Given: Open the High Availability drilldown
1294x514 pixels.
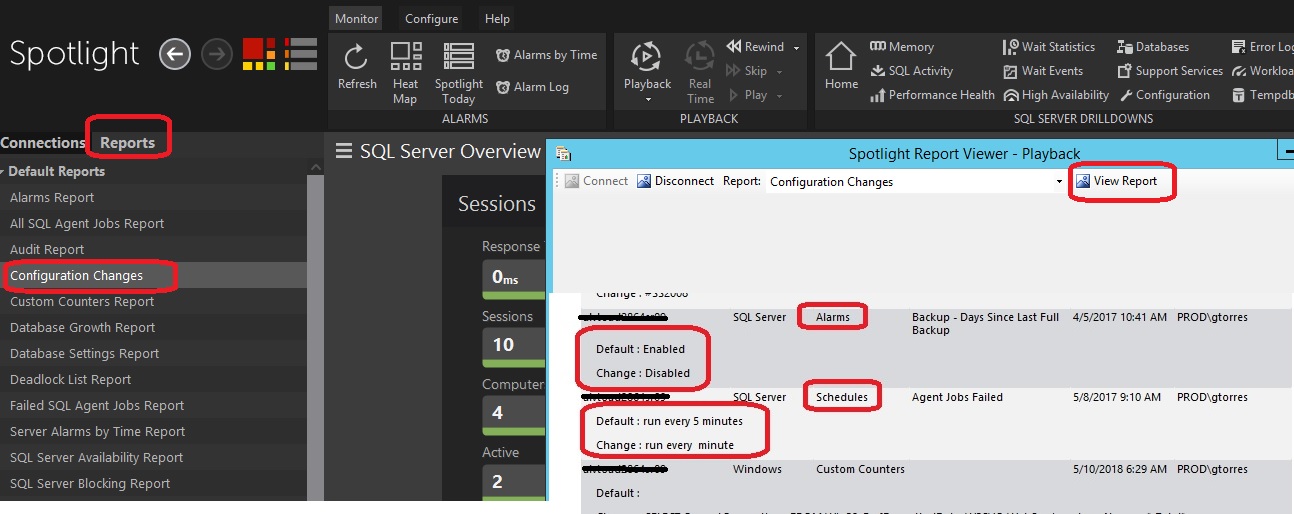Looking at the screenshot, I should (x=1056, y=95).
